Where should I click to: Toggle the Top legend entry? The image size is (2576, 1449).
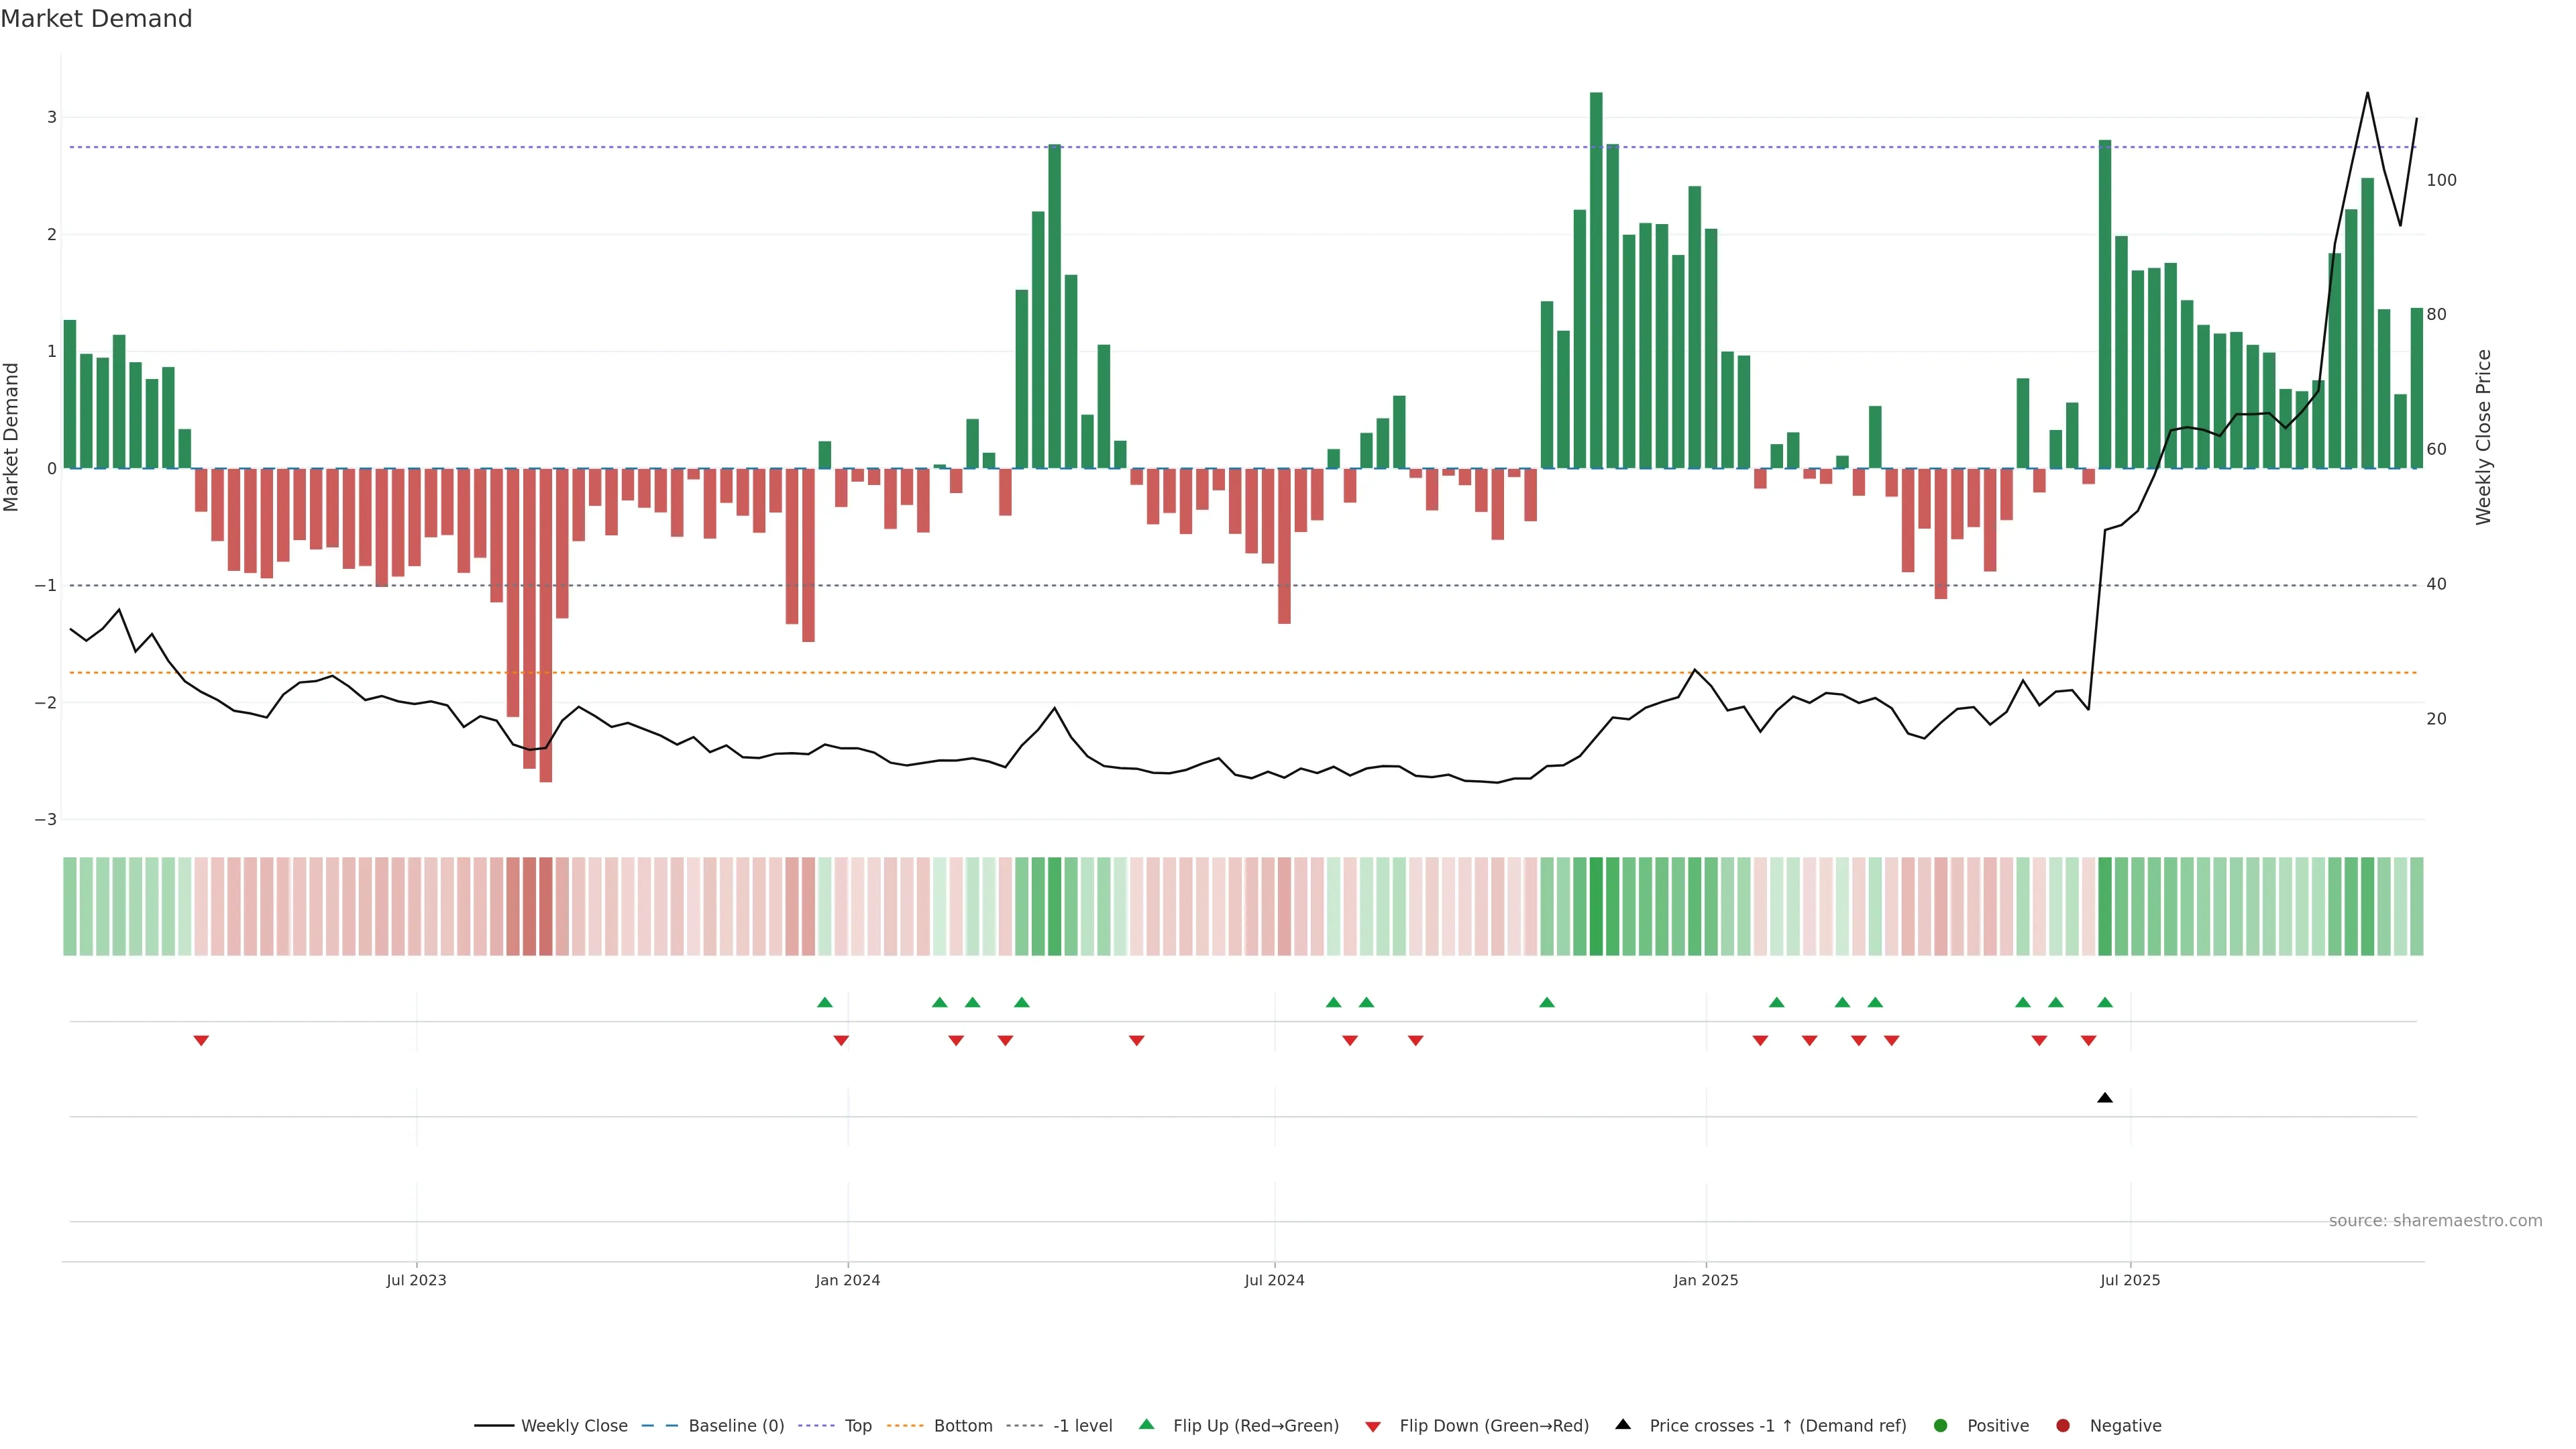pos(857,1425)
